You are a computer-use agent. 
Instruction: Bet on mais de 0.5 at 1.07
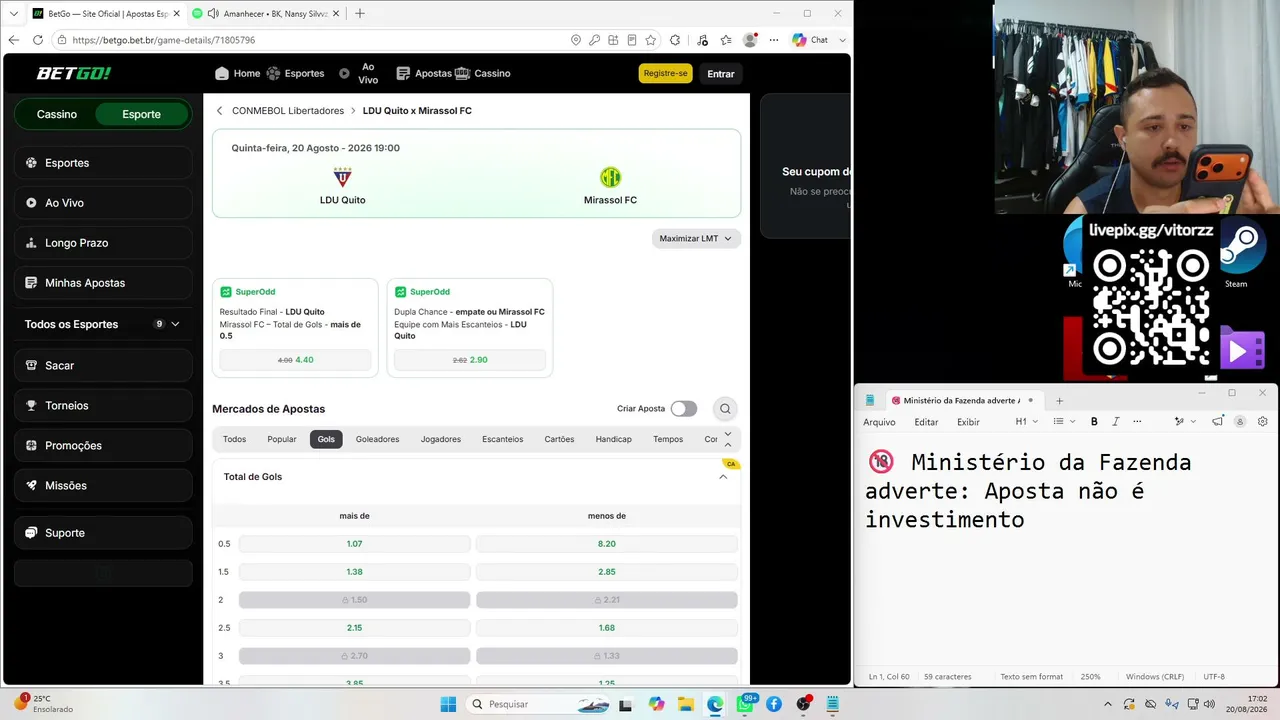[x=354, y=544]
